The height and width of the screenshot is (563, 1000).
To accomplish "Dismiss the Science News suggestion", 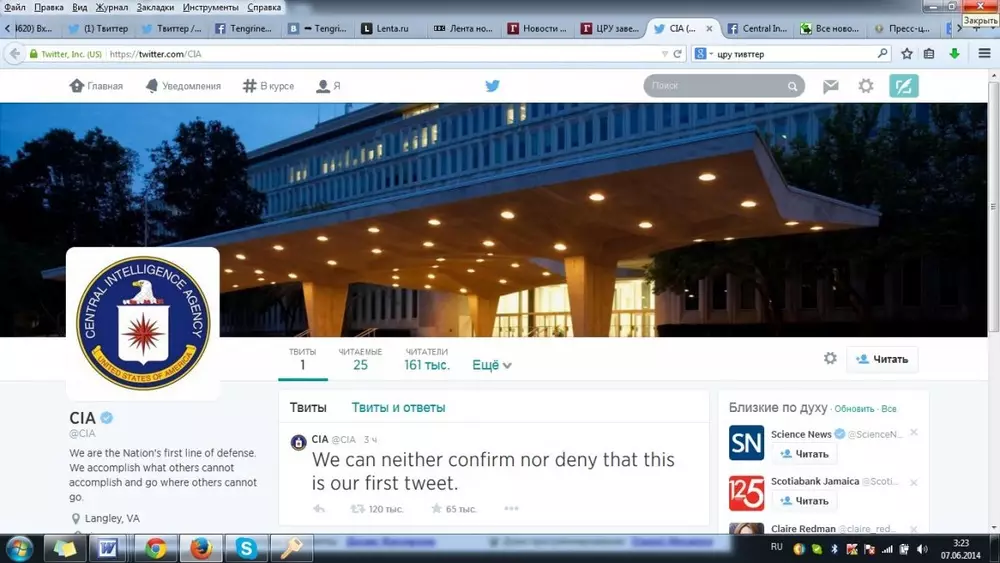I will pyautogui.click(x=913, y=433).
